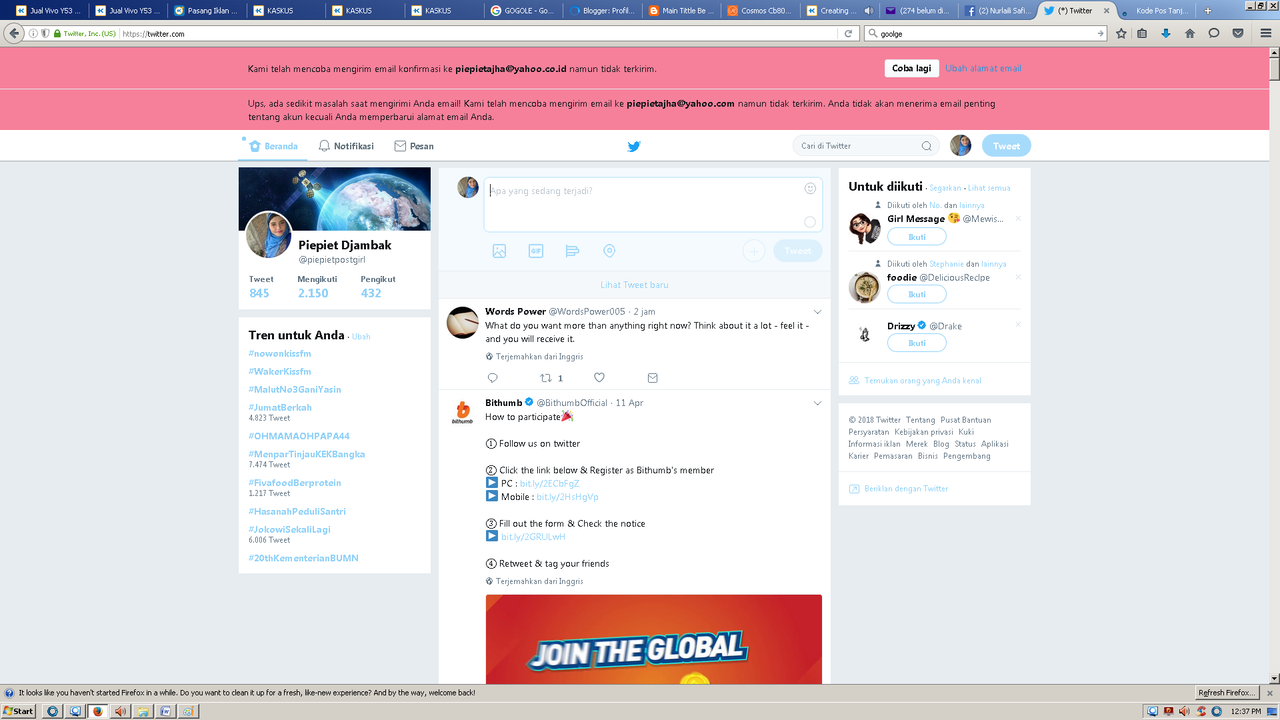Switch to GOGOLE browser tab
This screenshot has width=1280, height=720.
coord(525,10)
